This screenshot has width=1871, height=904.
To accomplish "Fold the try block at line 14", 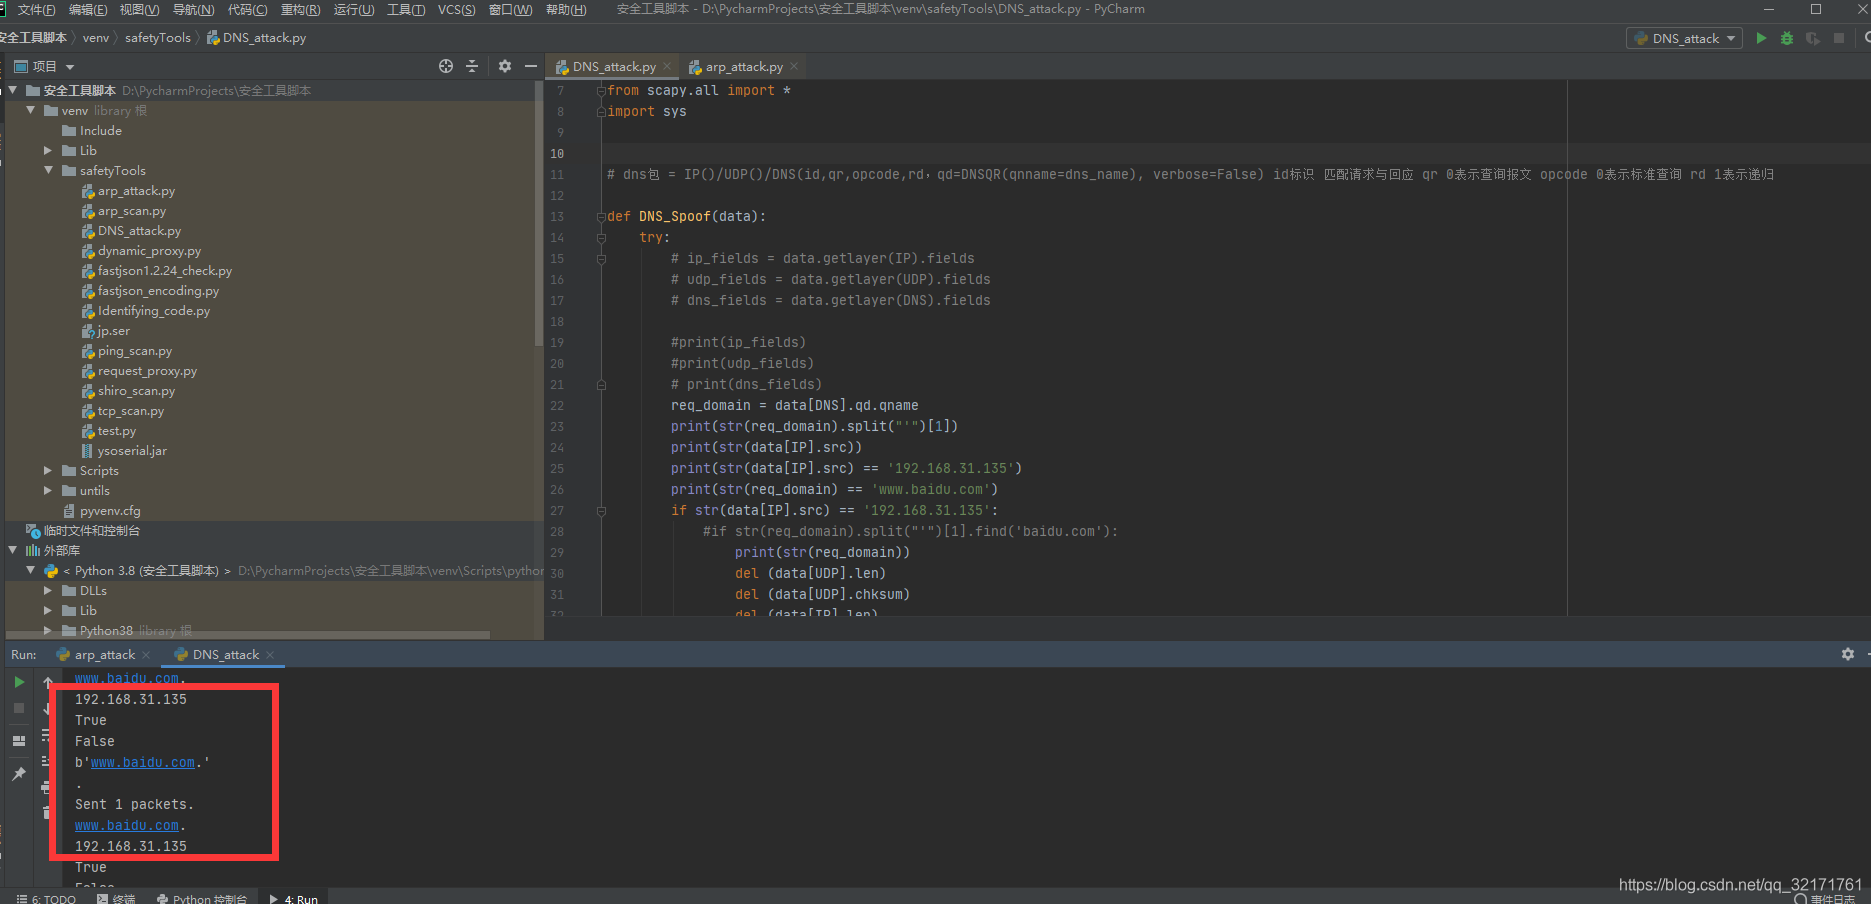I will pos(601,237).
